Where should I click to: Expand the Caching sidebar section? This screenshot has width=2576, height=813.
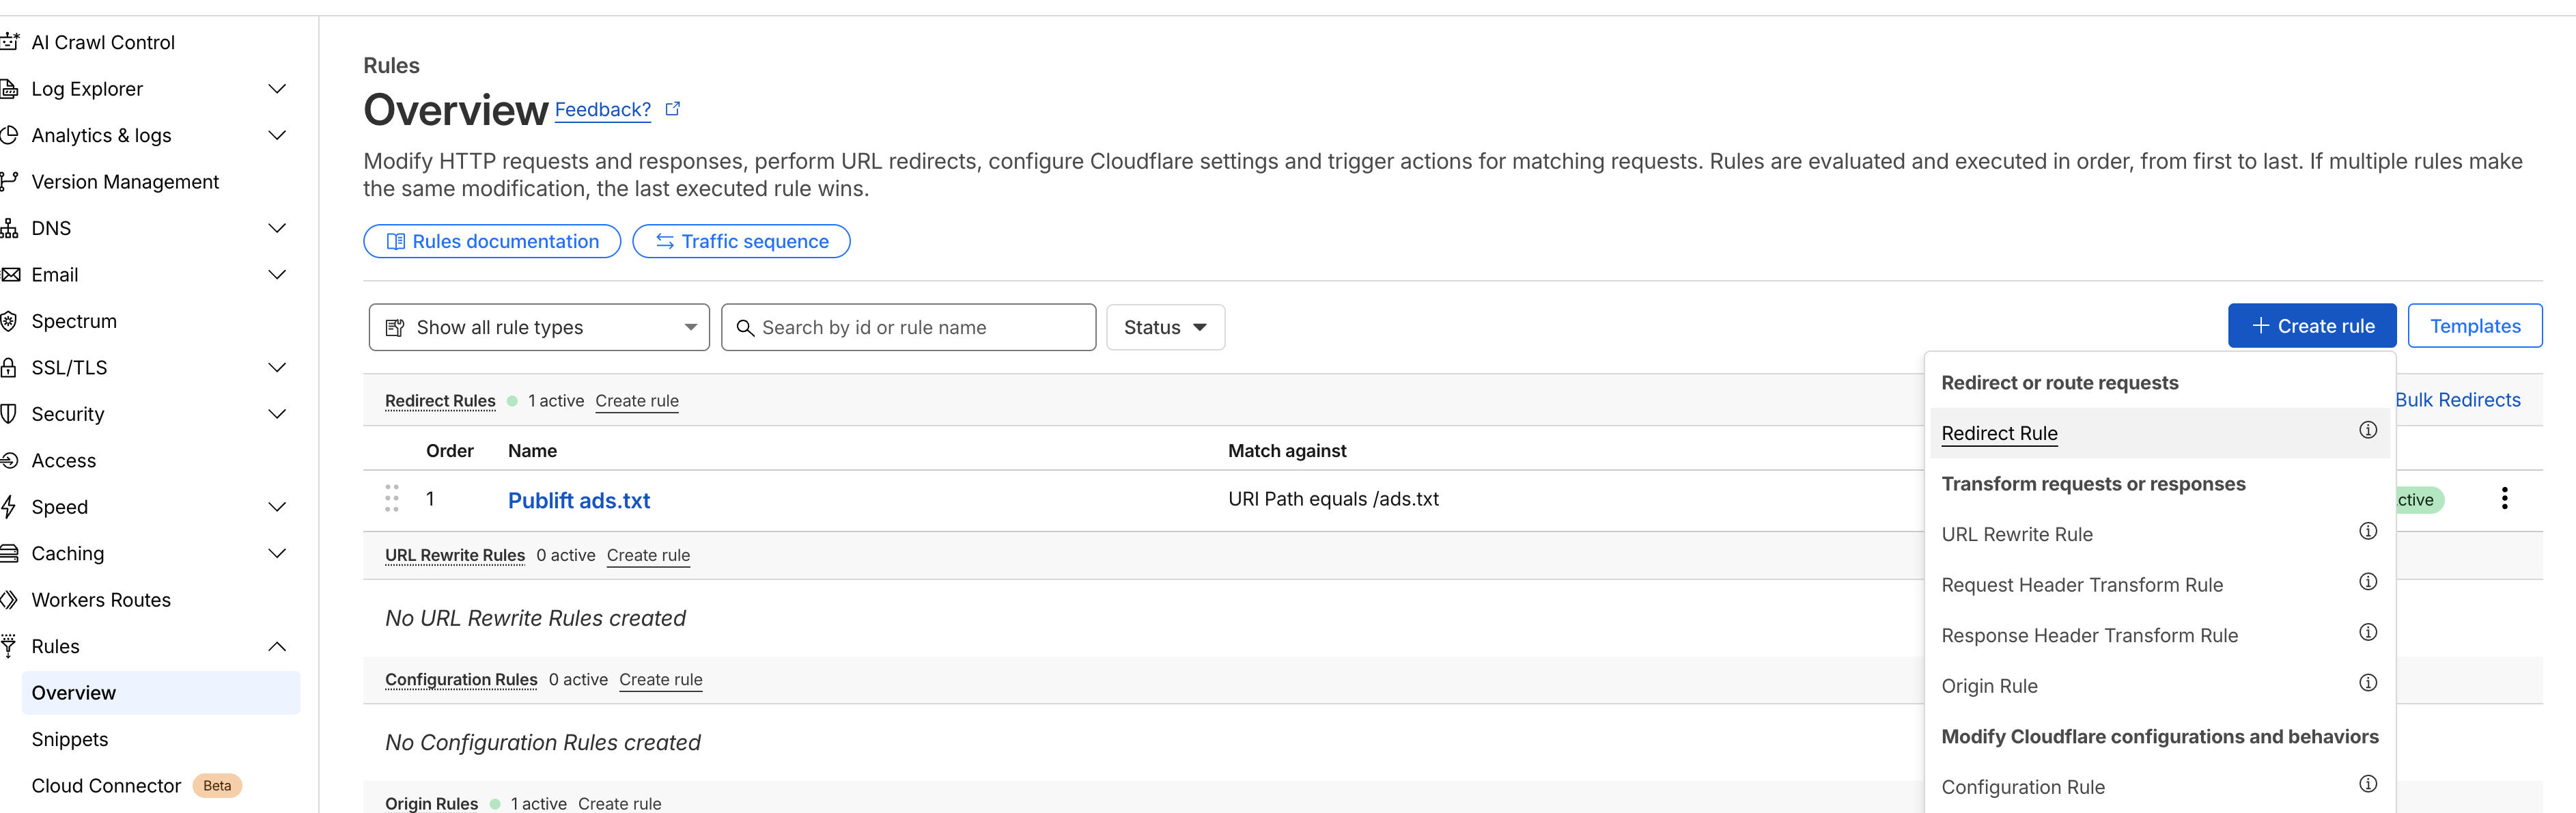click(x=277, y=553)
